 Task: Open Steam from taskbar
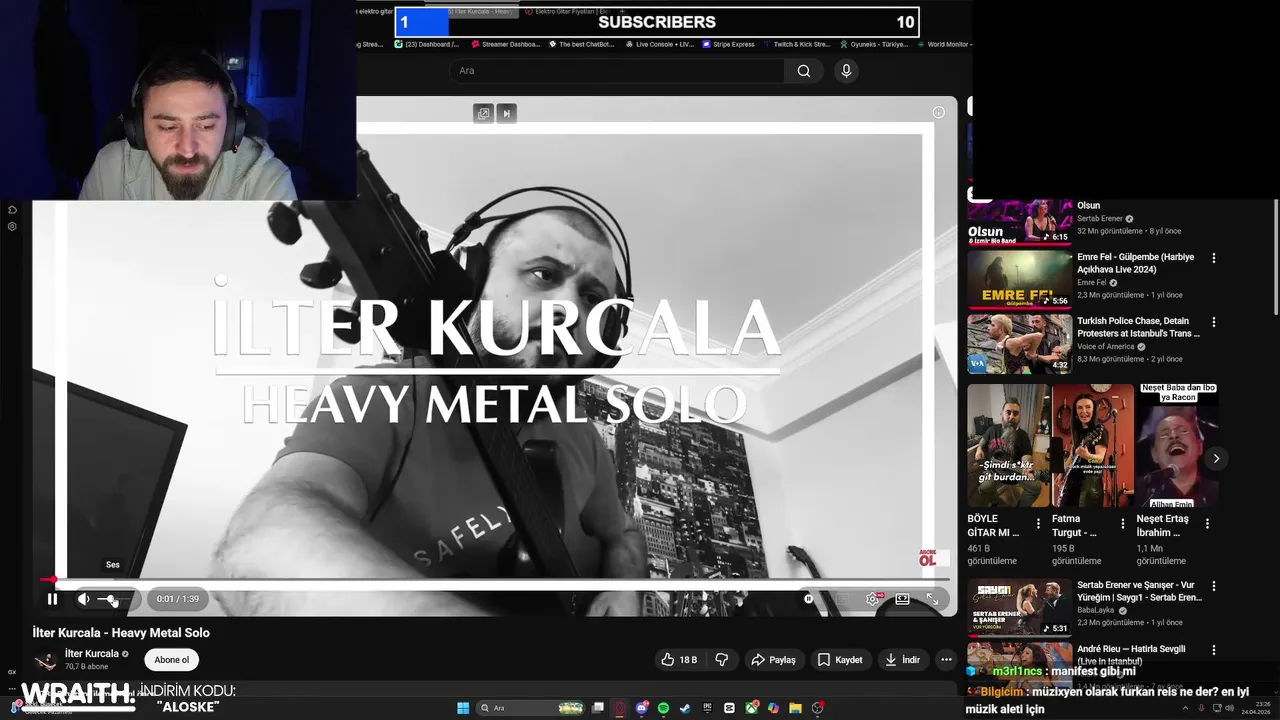coord(685,708)
